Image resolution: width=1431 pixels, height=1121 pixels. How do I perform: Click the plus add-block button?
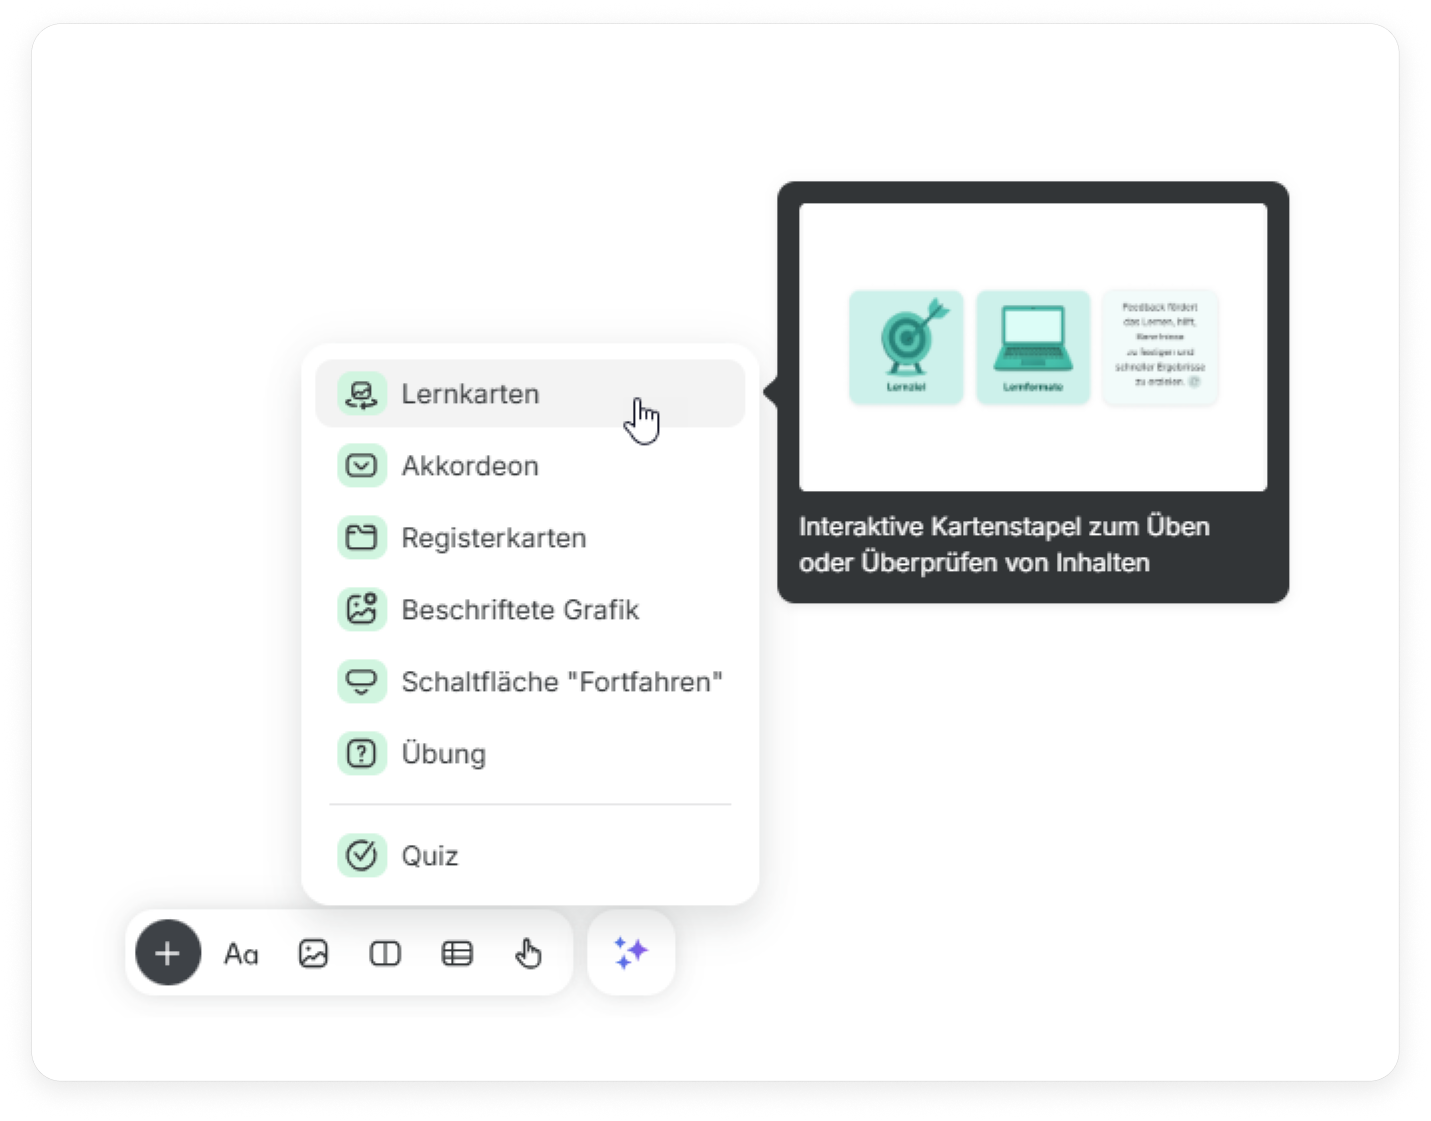coord(168,953)
